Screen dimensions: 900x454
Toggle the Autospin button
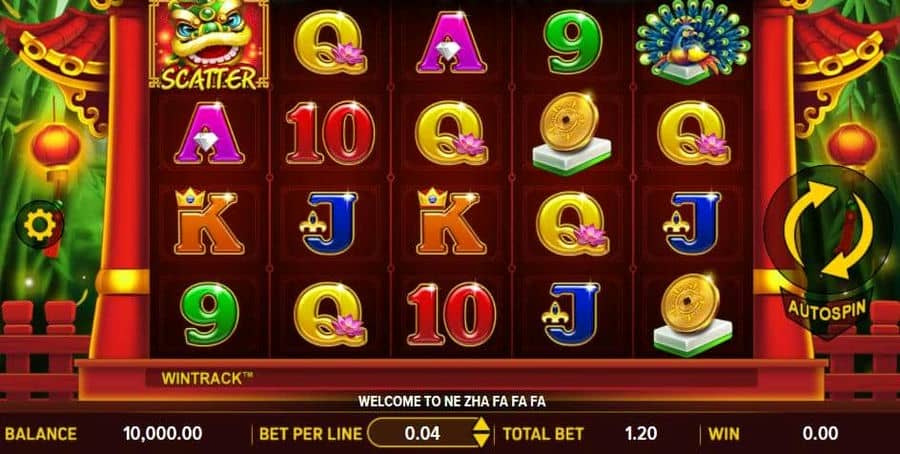pos(827,308)
